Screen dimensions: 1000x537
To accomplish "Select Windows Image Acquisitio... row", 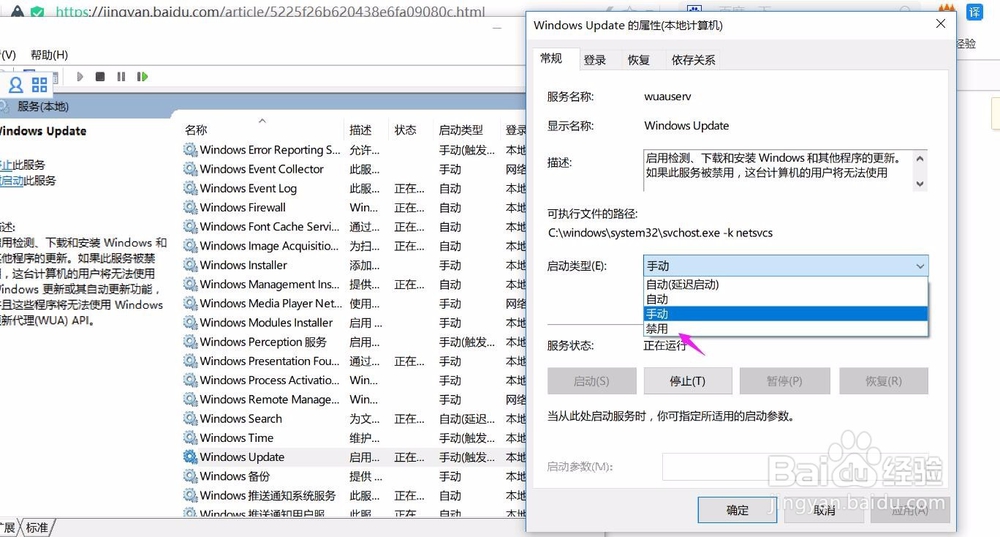I will click(354, 246).
